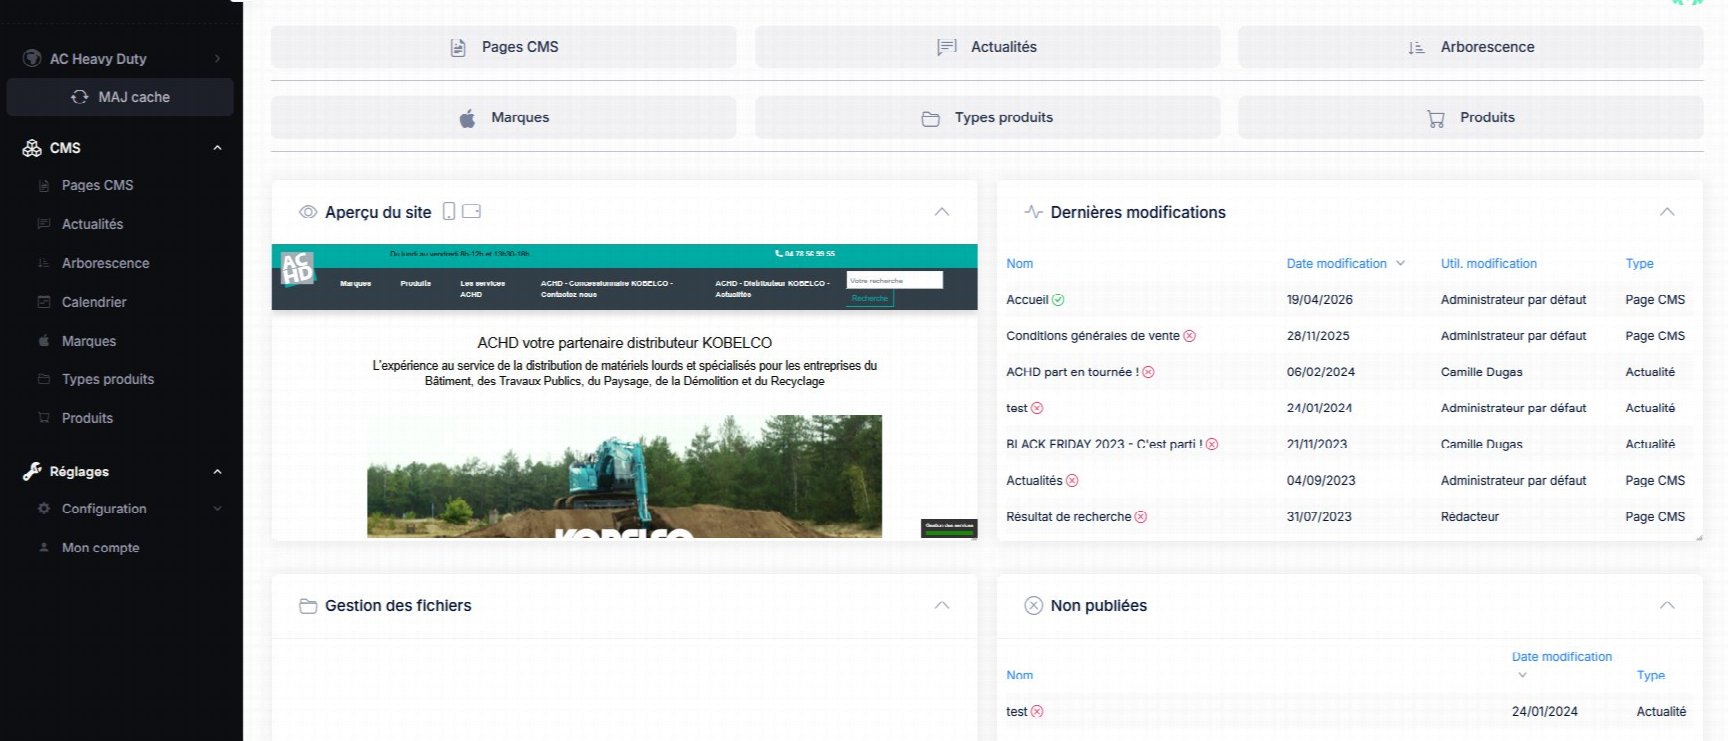Click the red status icon beside Actualités row
The height and width of the screenshot is (741, 1728).
click(1072, 481)
